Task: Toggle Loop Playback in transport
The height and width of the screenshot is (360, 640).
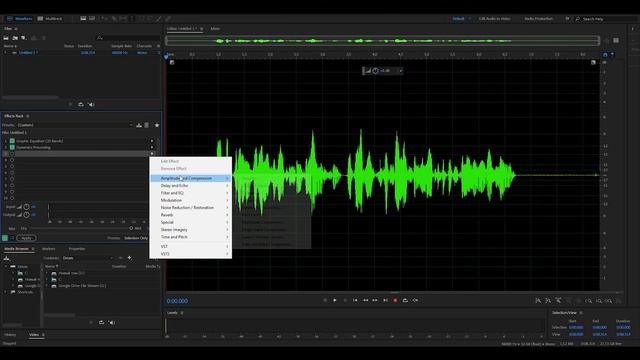Action: coord(405,300)
